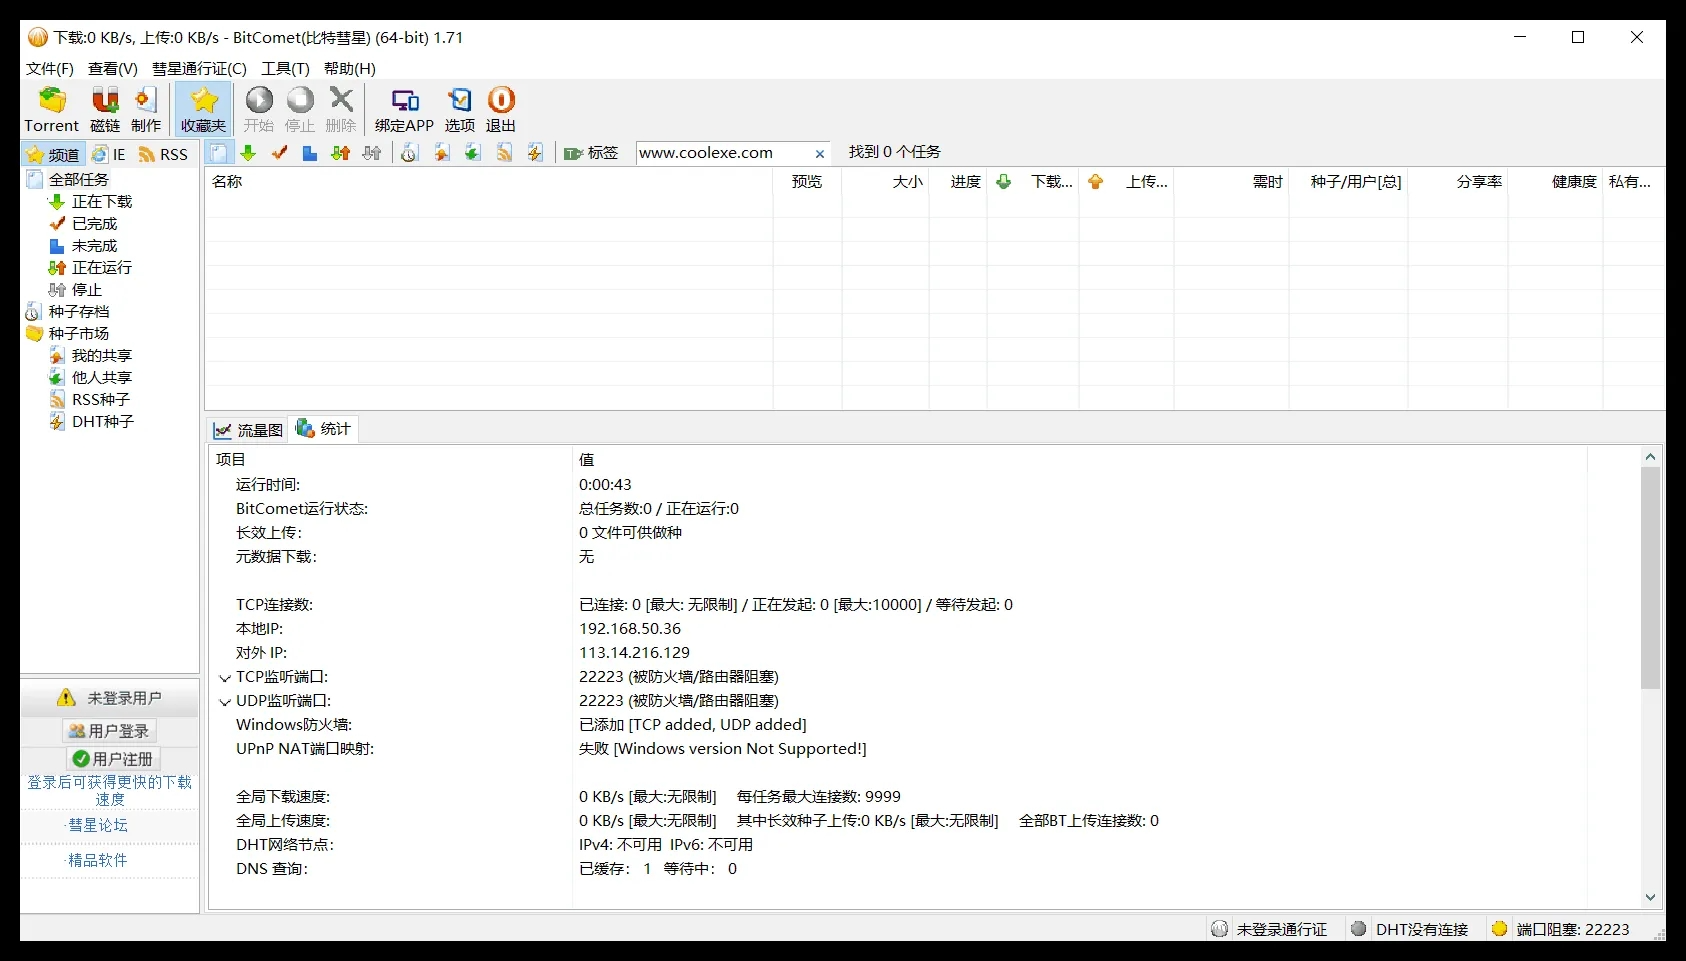Switch to the 统计 statistics tab
Screen dimensions: 1686x961
point(323,429)
